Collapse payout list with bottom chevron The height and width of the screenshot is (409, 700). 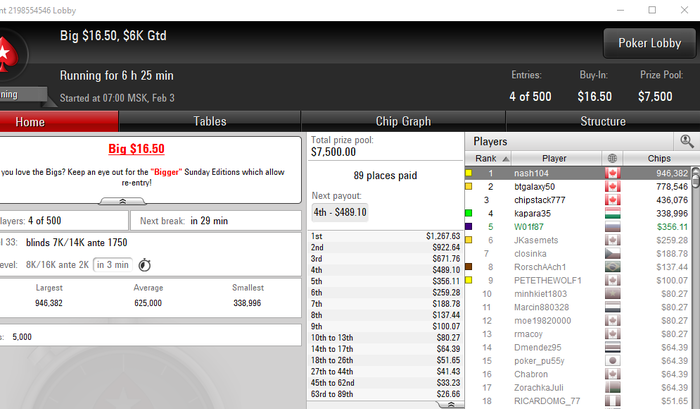click(450, 405)
